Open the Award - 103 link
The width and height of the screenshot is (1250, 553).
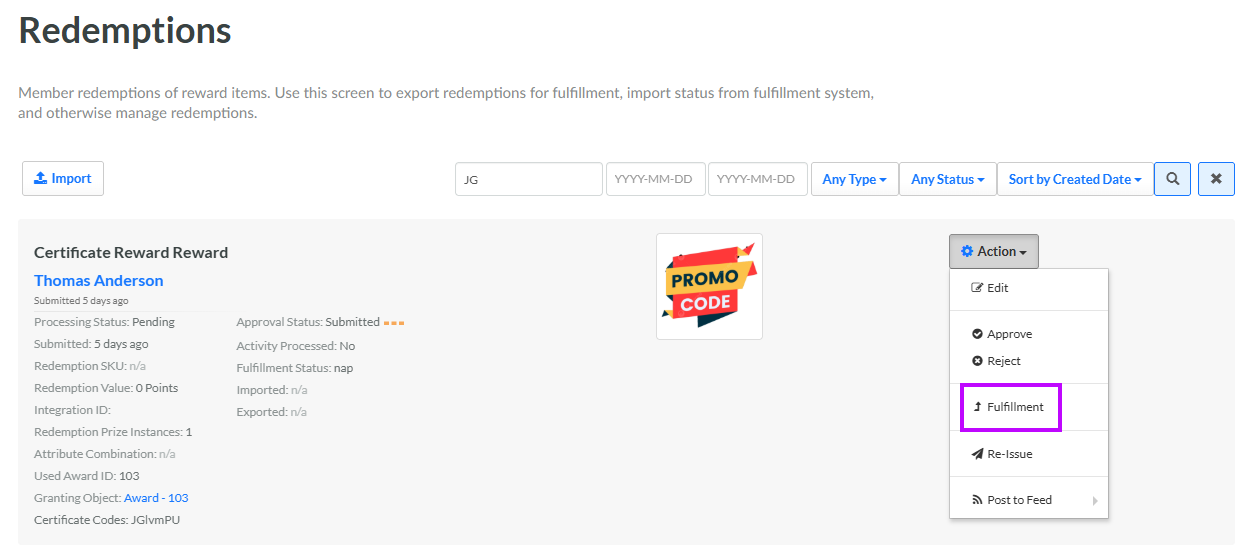click(x=156, y=498)
